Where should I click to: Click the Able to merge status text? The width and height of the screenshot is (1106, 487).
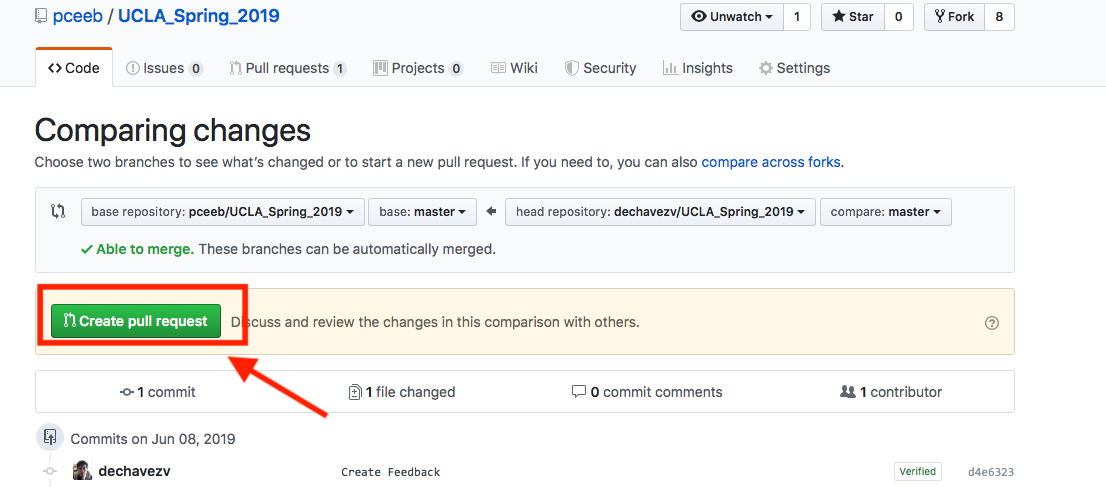[x=144, y=249]
